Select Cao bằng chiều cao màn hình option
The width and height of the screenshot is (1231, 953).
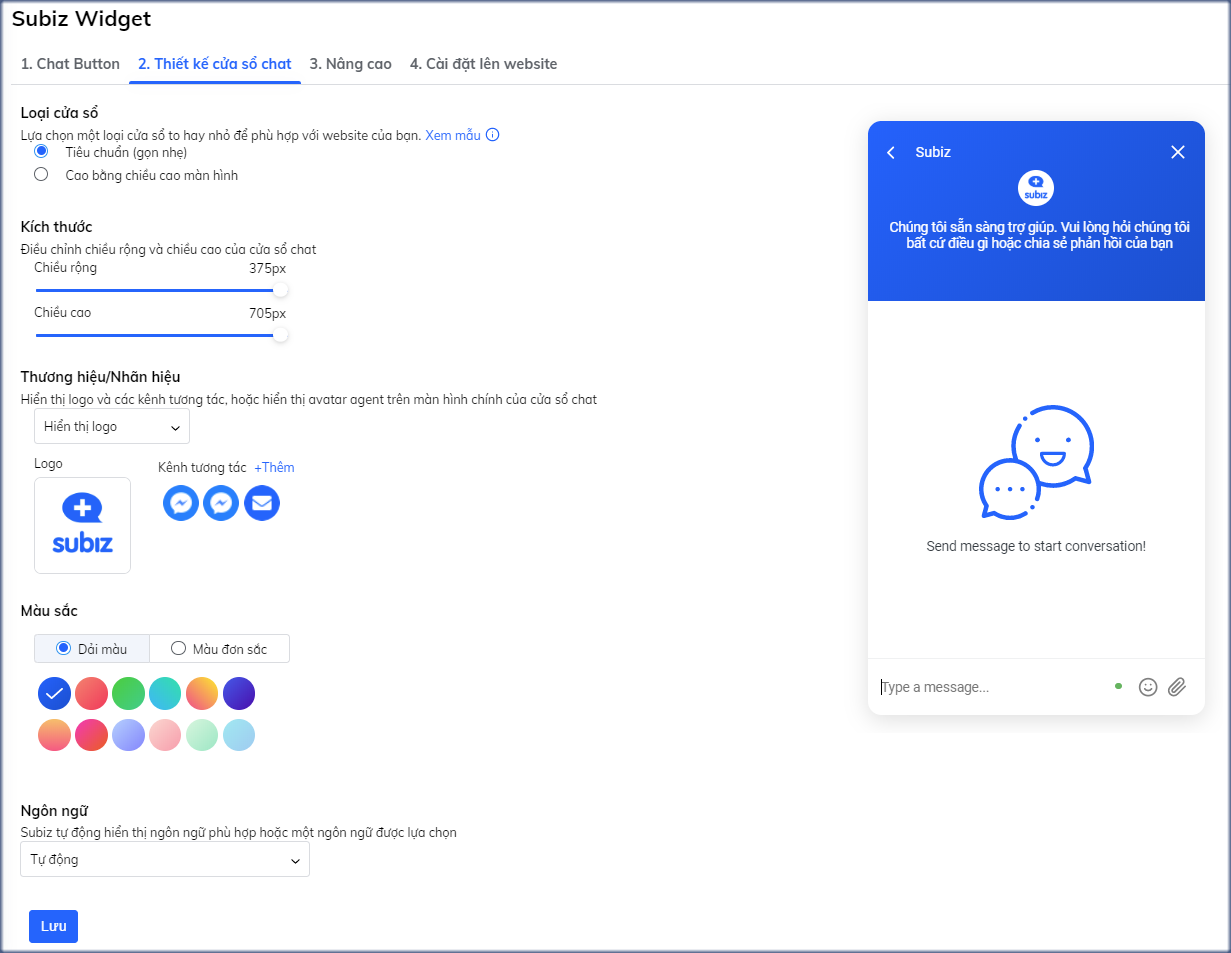(x=41, y=175)
